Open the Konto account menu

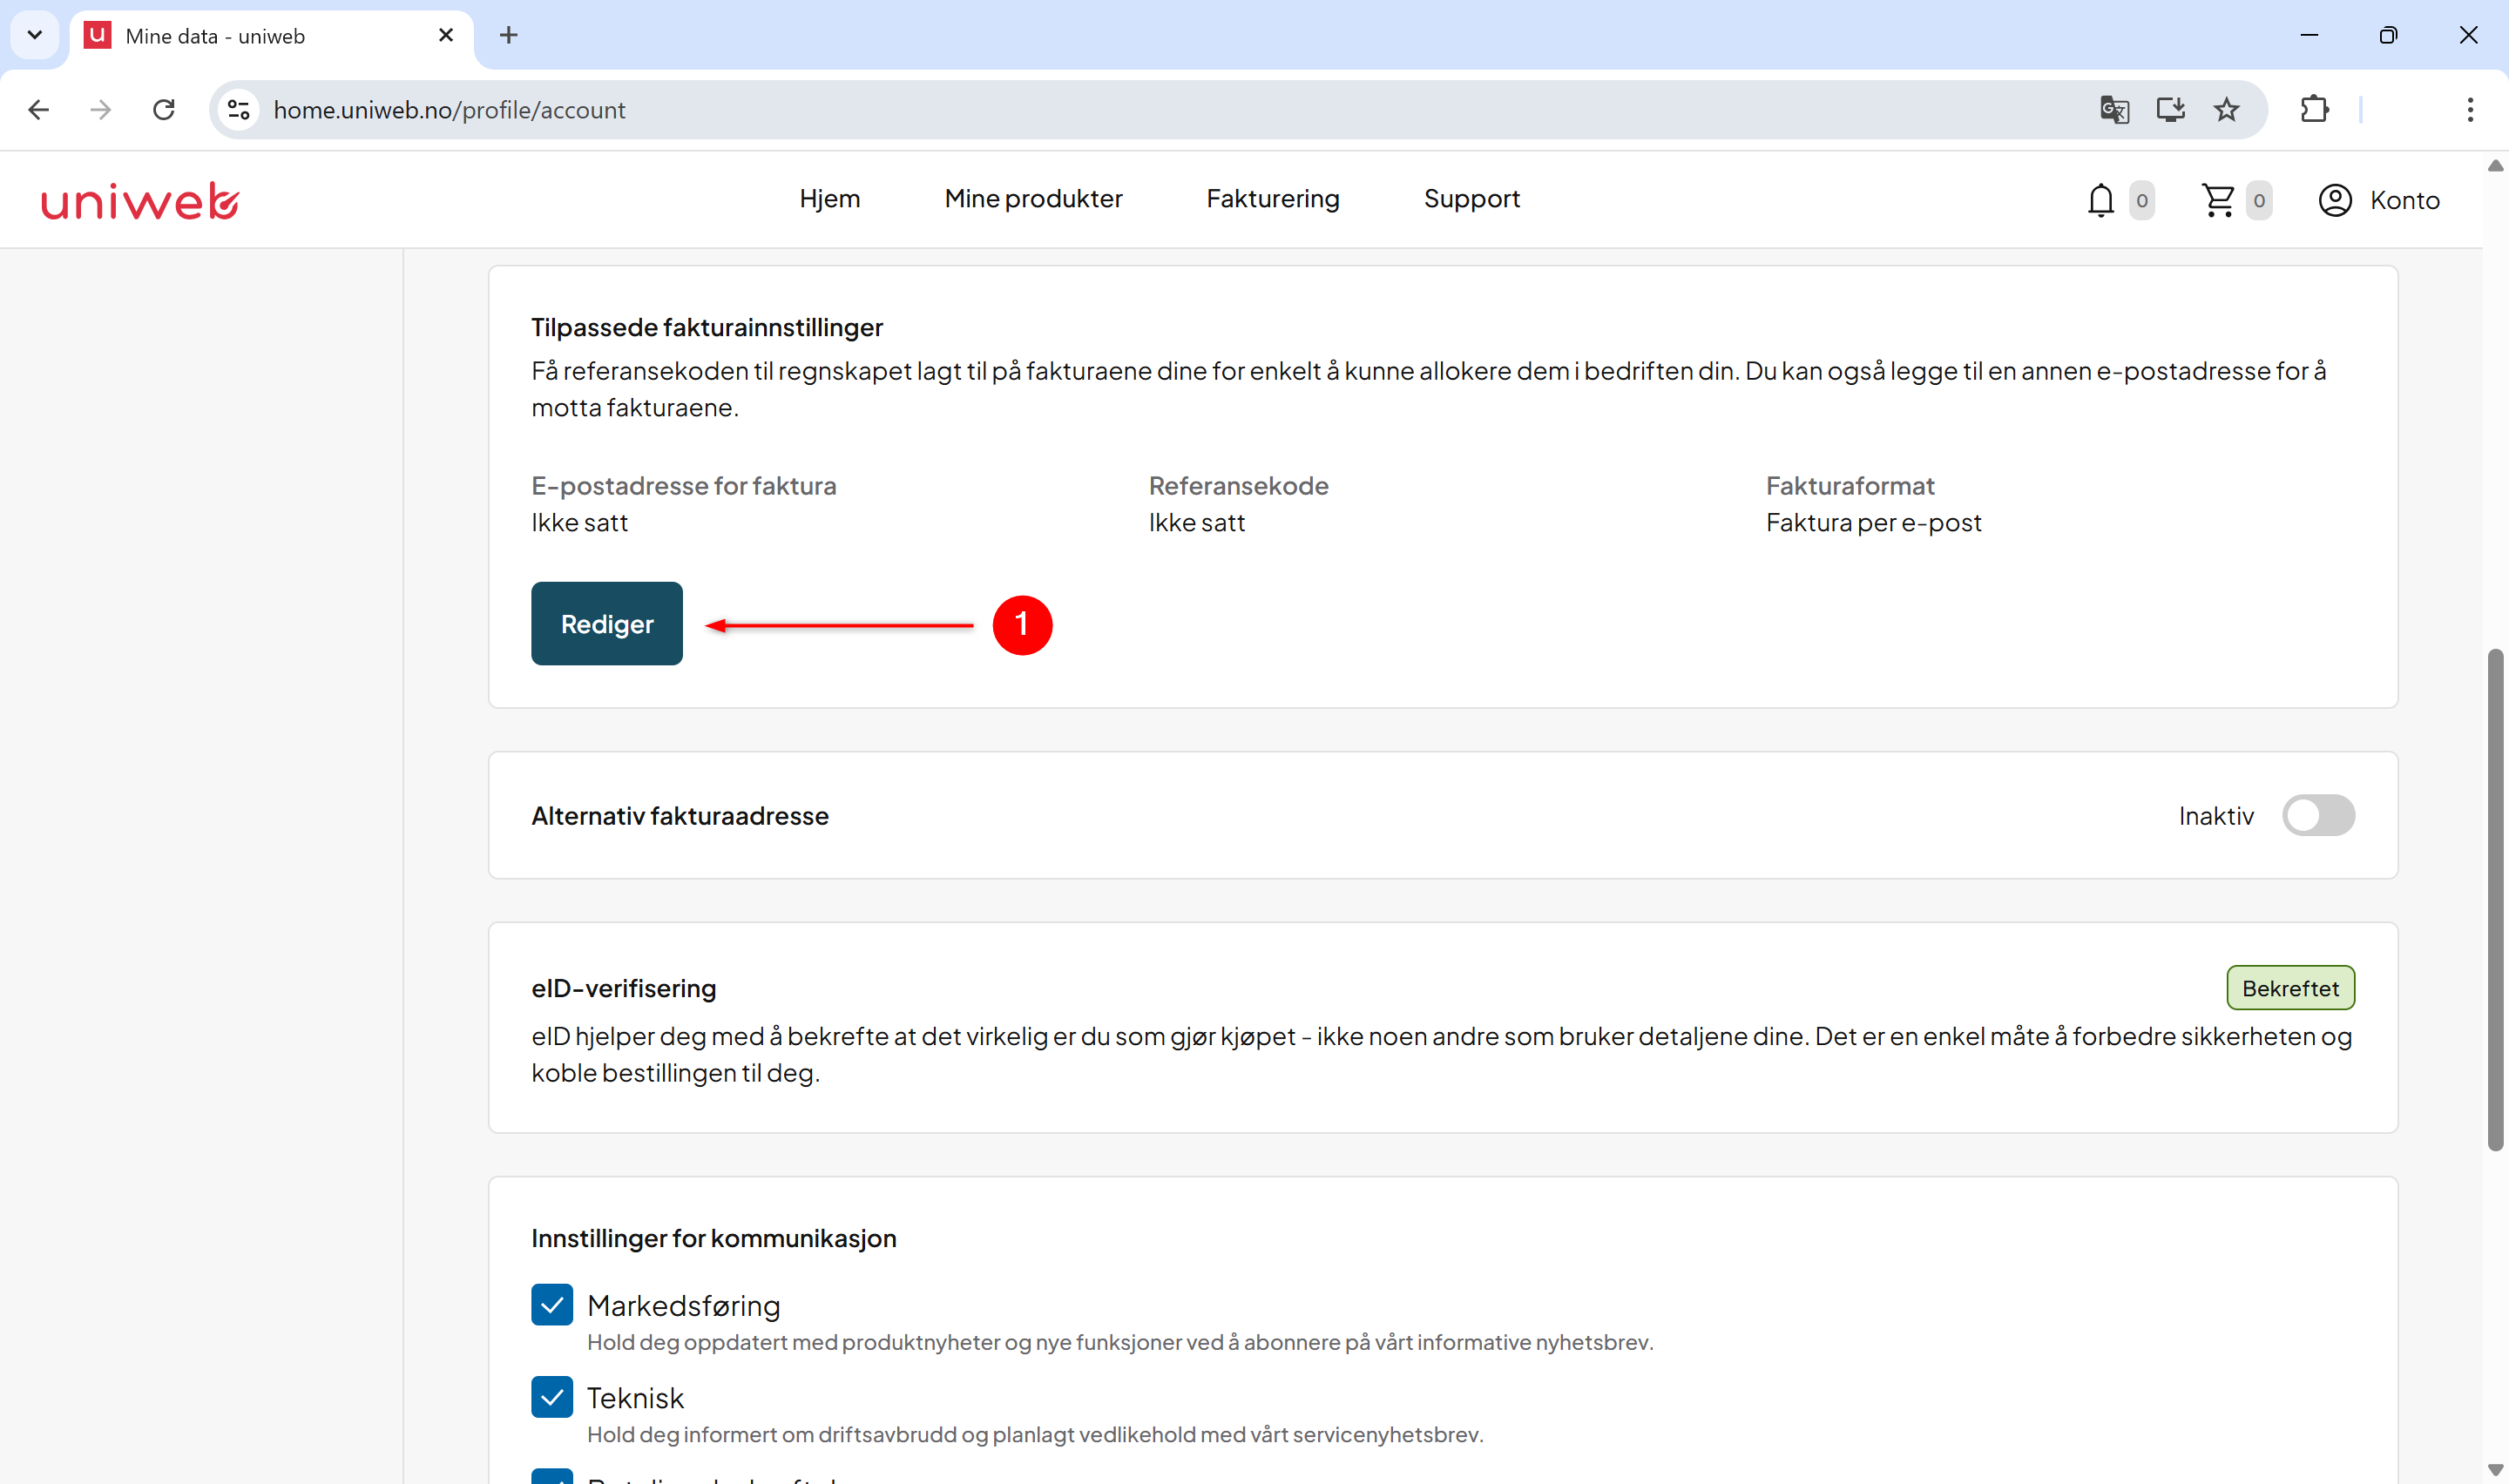coord(2379,200)
